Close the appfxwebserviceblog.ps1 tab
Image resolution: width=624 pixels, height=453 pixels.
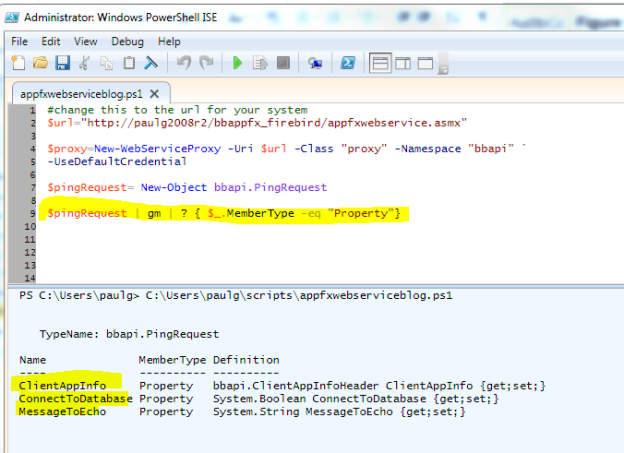155,93
